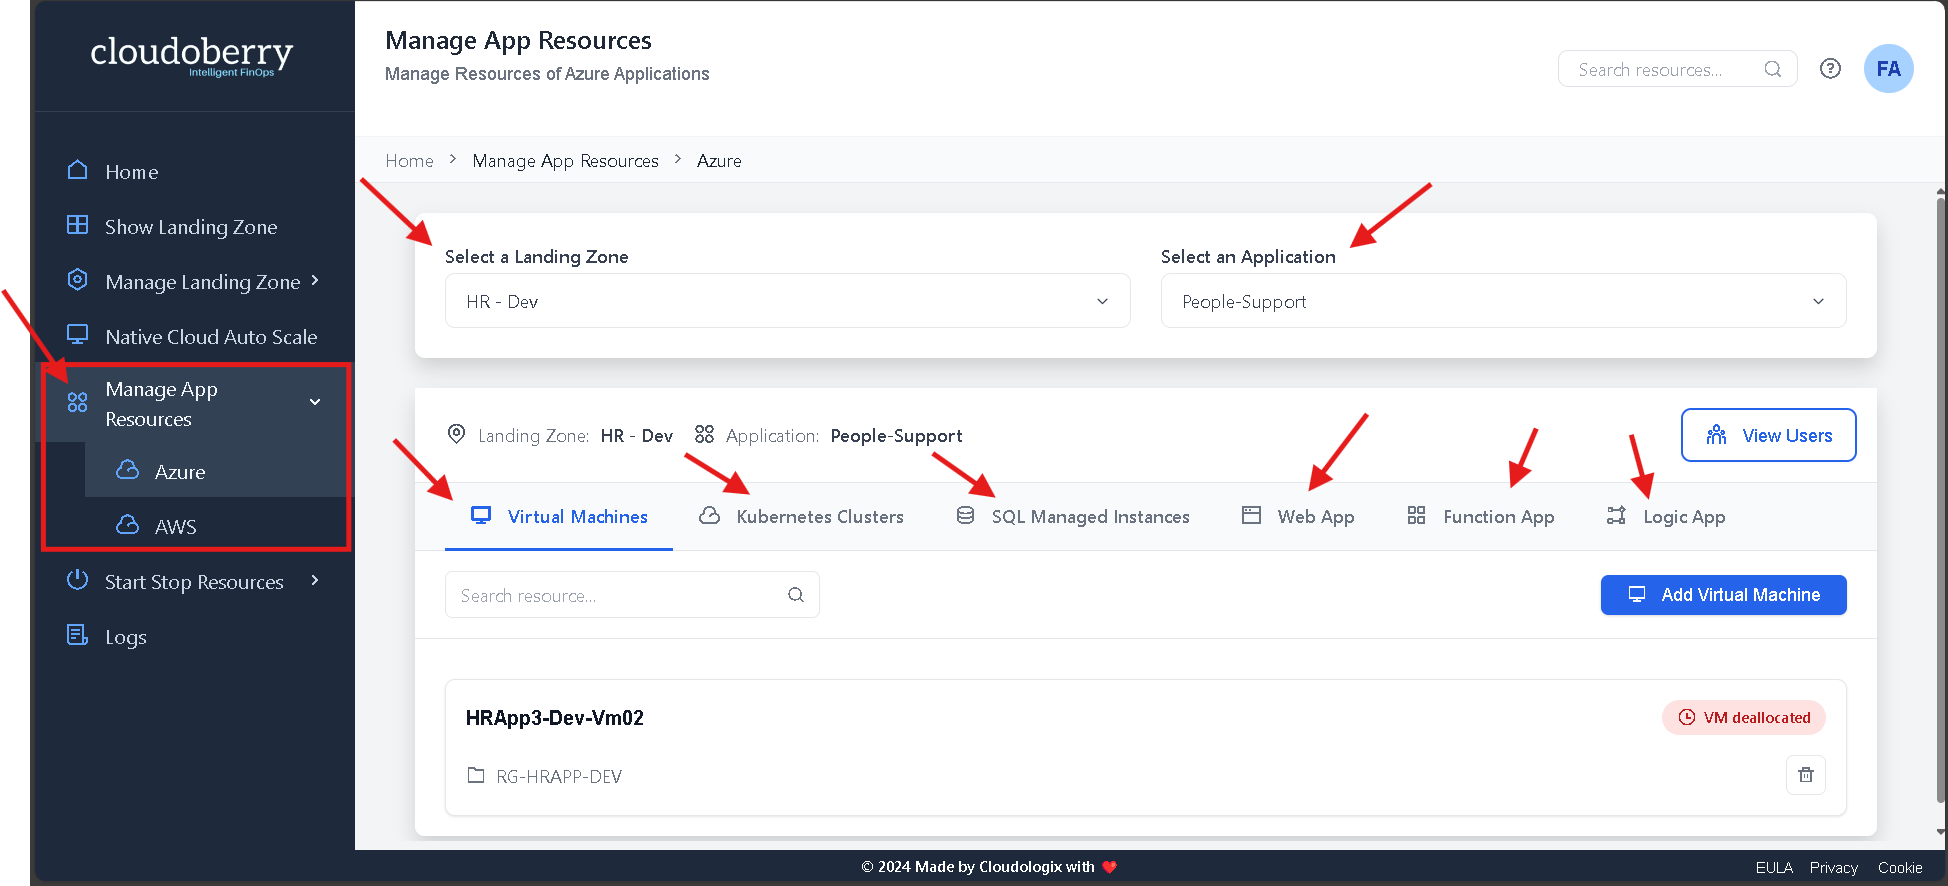The height and width of the screenshot is (886, 1948).
Task: Open the Select an Application dropdown
Action: (x=1503, y=301)
